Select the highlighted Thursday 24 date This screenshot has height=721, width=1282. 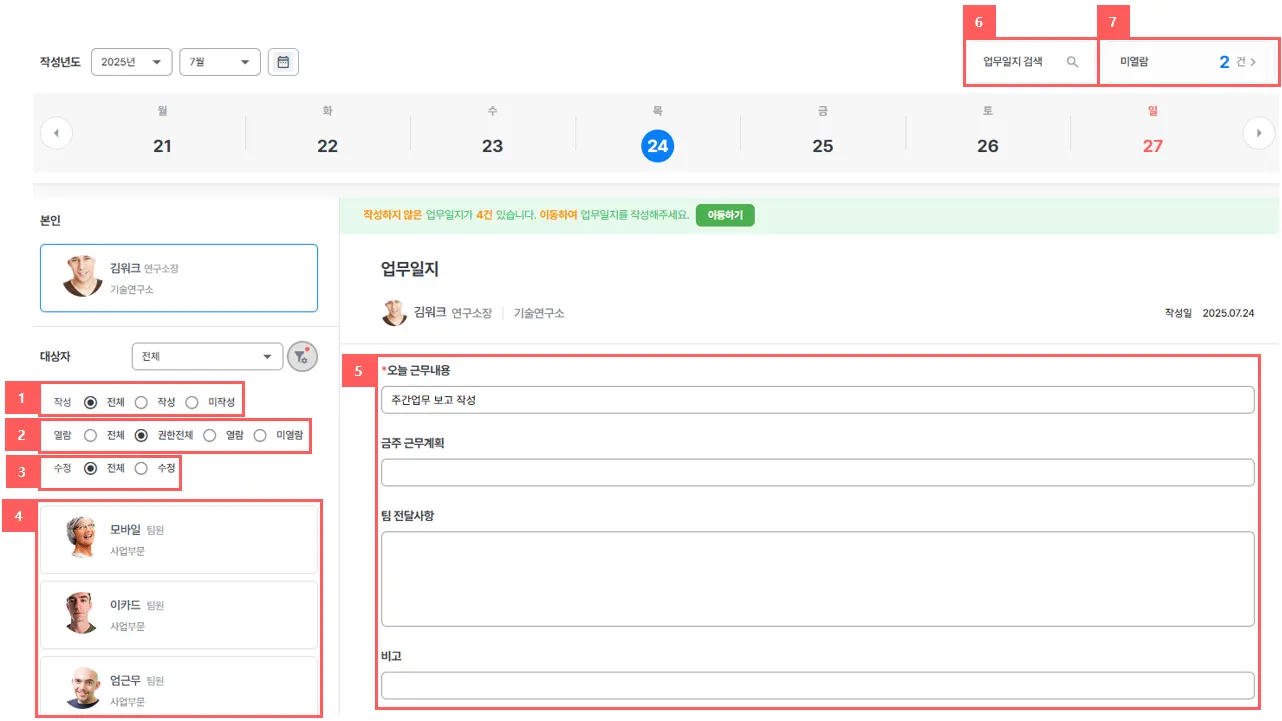(658, 146)
